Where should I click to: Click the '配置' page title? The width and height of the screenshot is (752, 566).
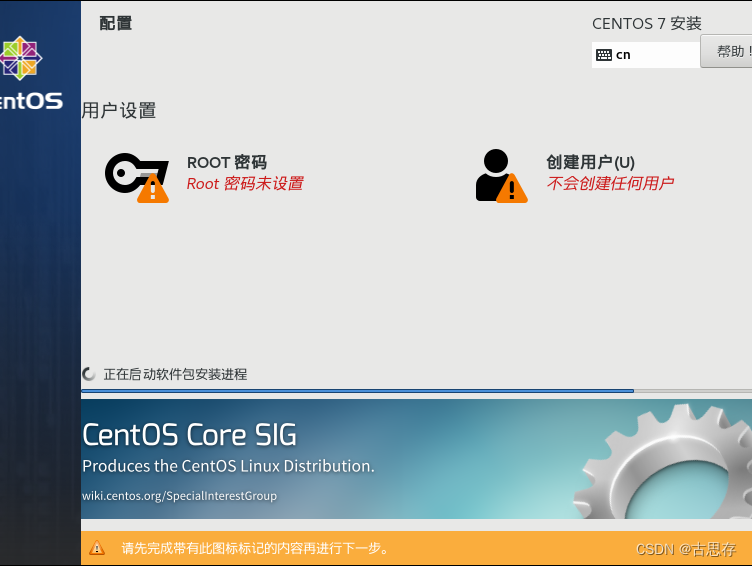point(116,23)
